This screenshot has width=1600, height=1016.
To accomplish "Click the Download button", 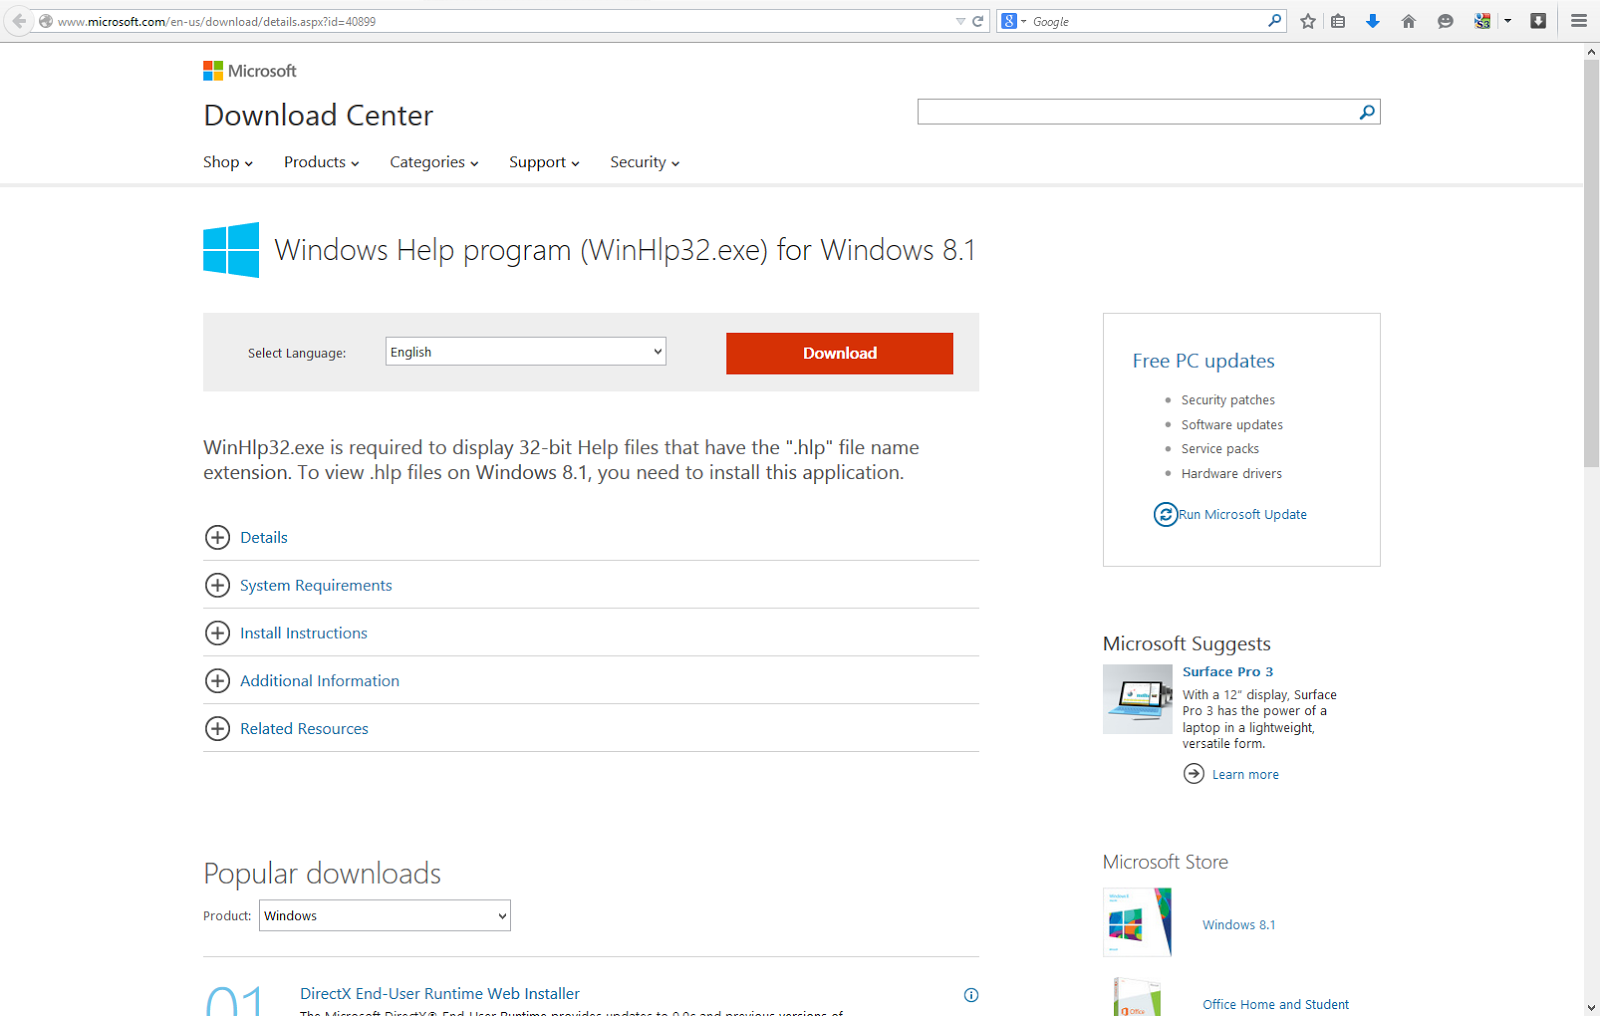I will pyautogui.click(x=839, y=353).
